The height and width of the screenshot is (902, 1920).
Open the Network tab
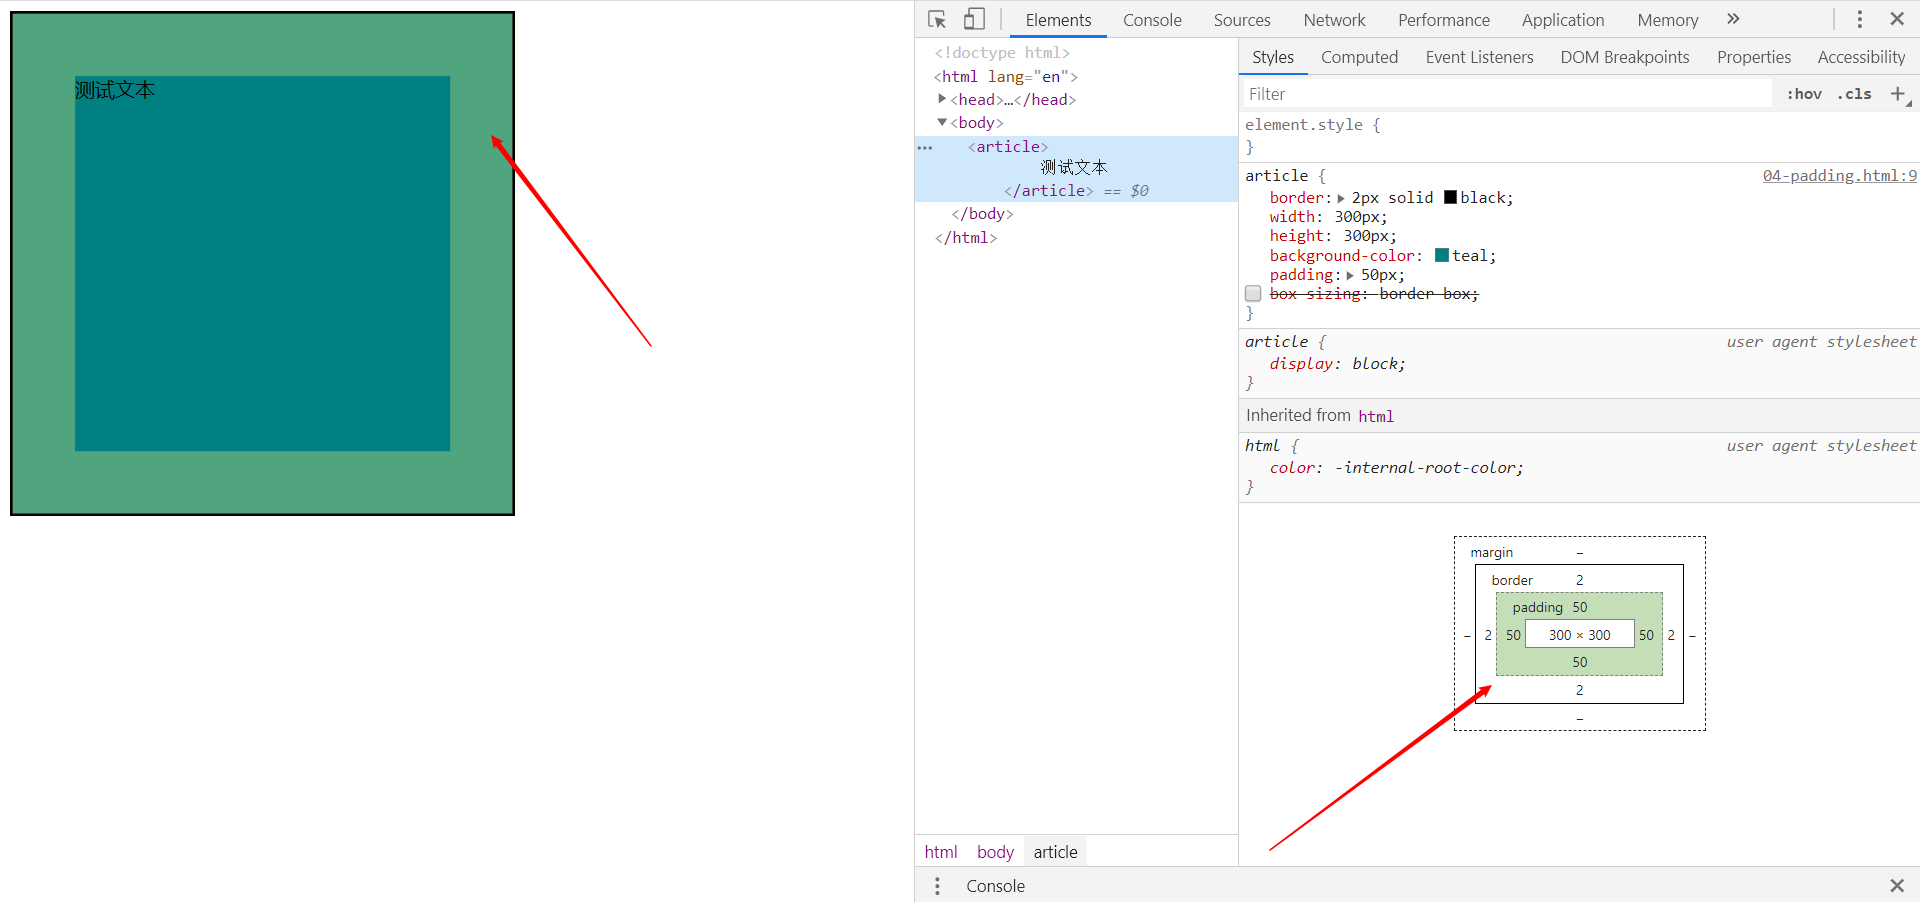[1334, 20]
